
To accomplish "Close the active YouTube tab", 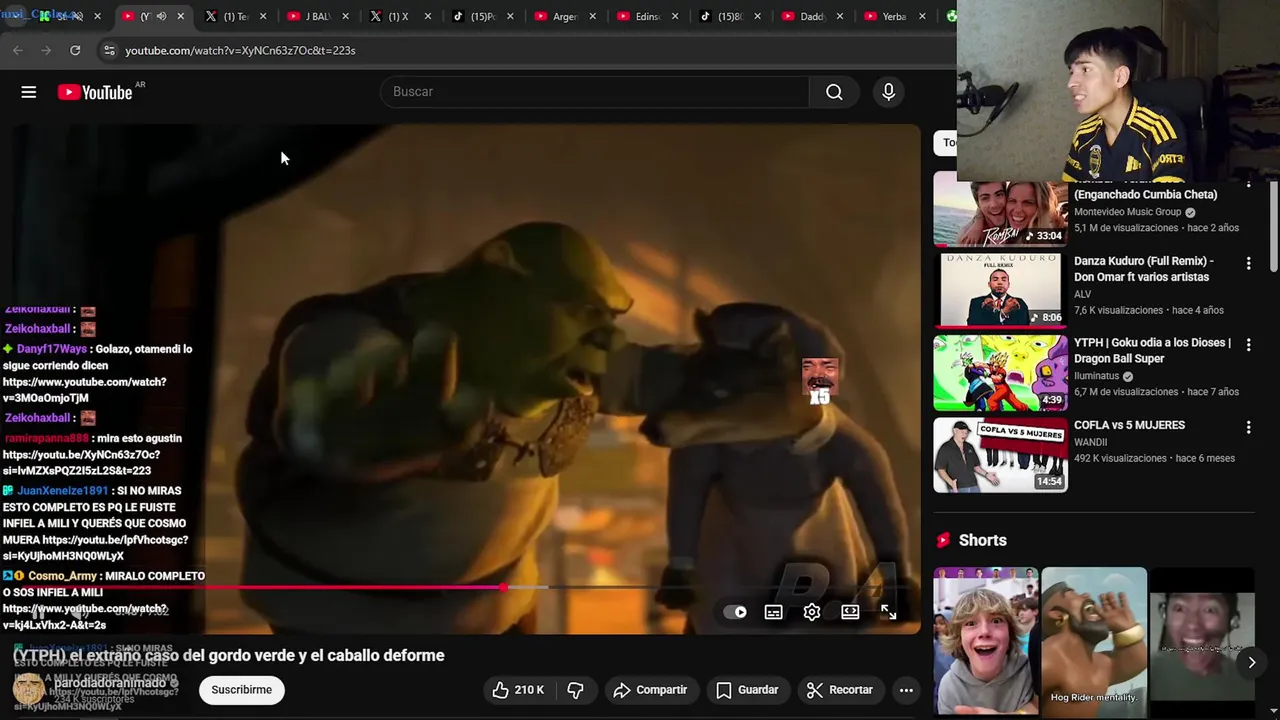I will pos(181,16).
